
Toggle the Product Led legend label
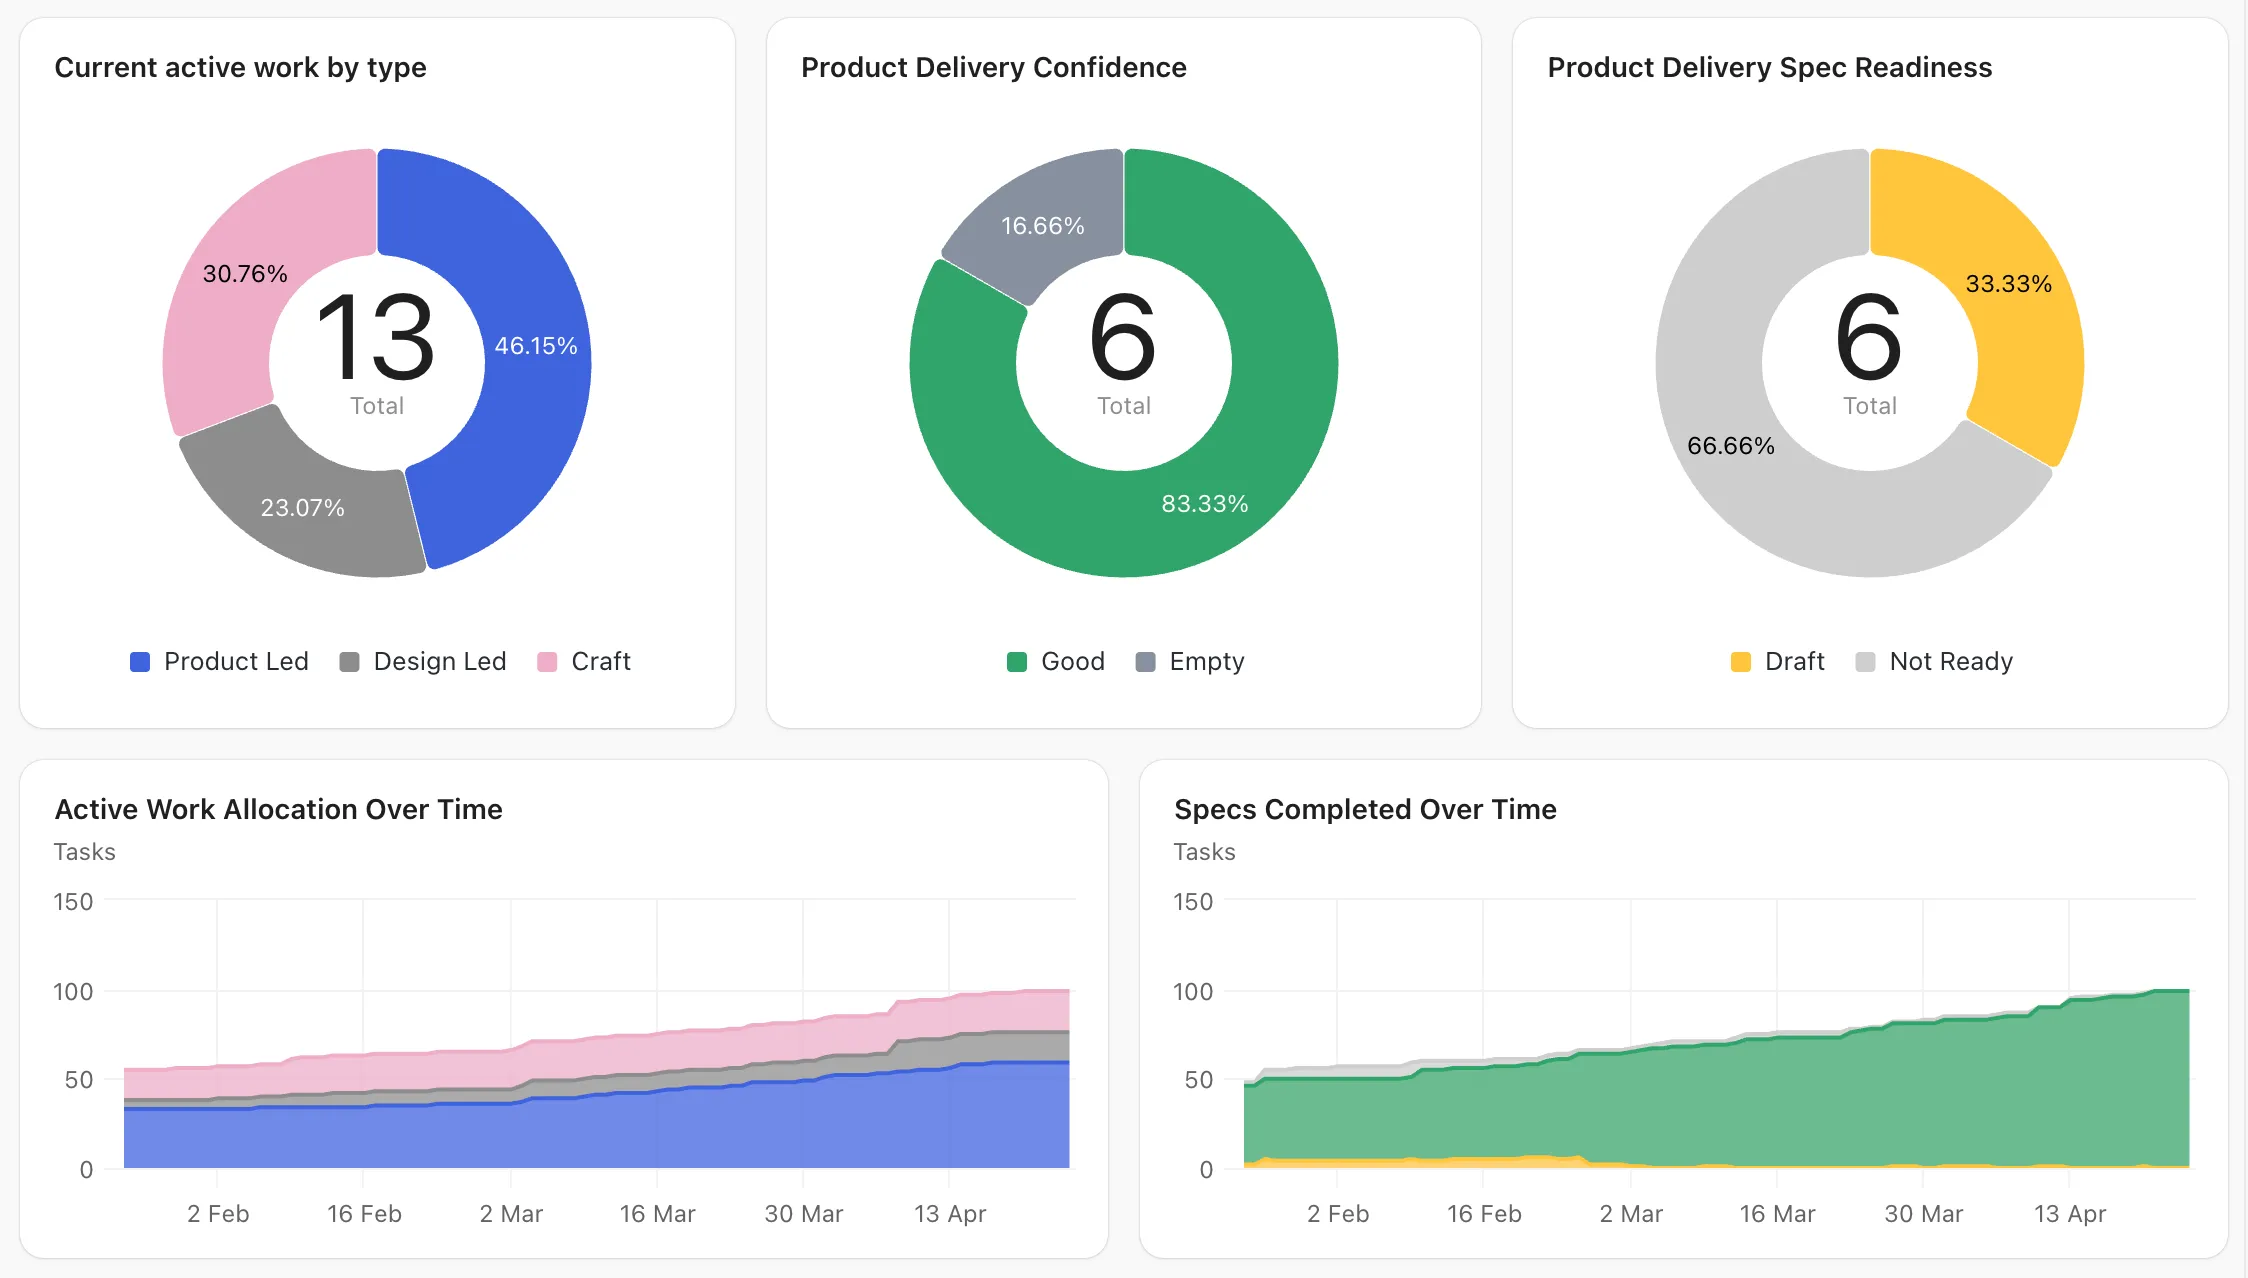[236, 662]
